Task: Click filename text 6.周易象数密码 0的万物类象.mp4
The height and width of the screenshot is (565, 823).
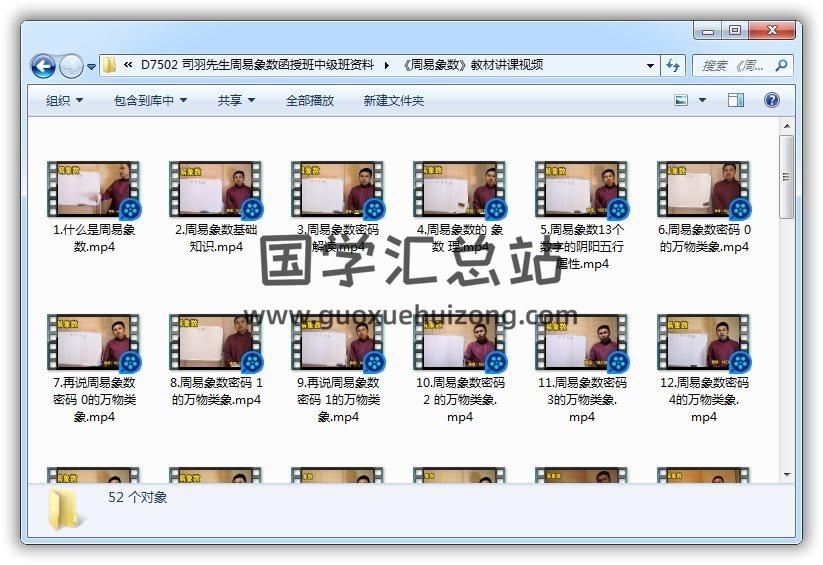Action: 704,238
